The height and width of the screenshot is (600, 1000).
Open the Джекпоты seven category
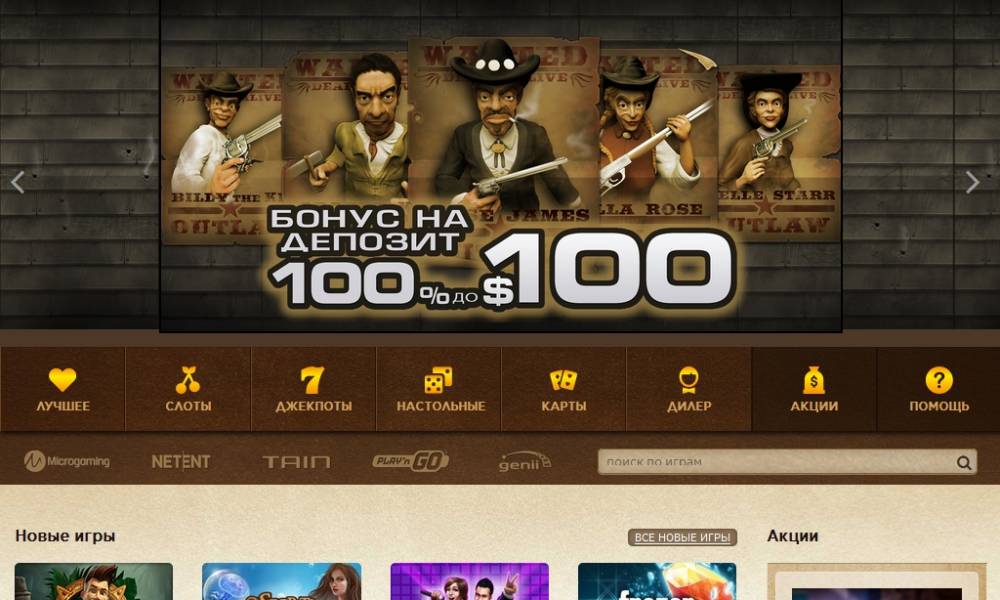tap(313, 389)
